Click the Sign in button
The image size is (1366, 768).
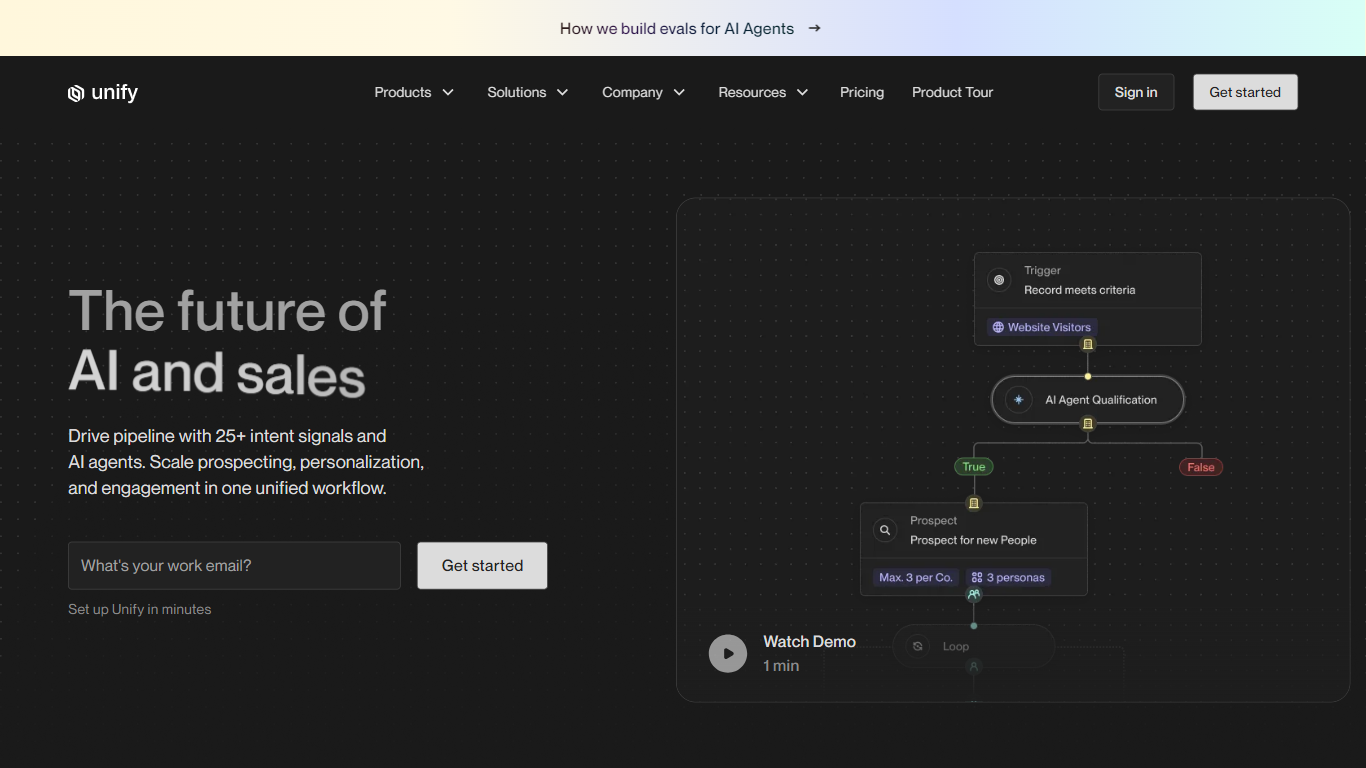tap(1136, 92)
